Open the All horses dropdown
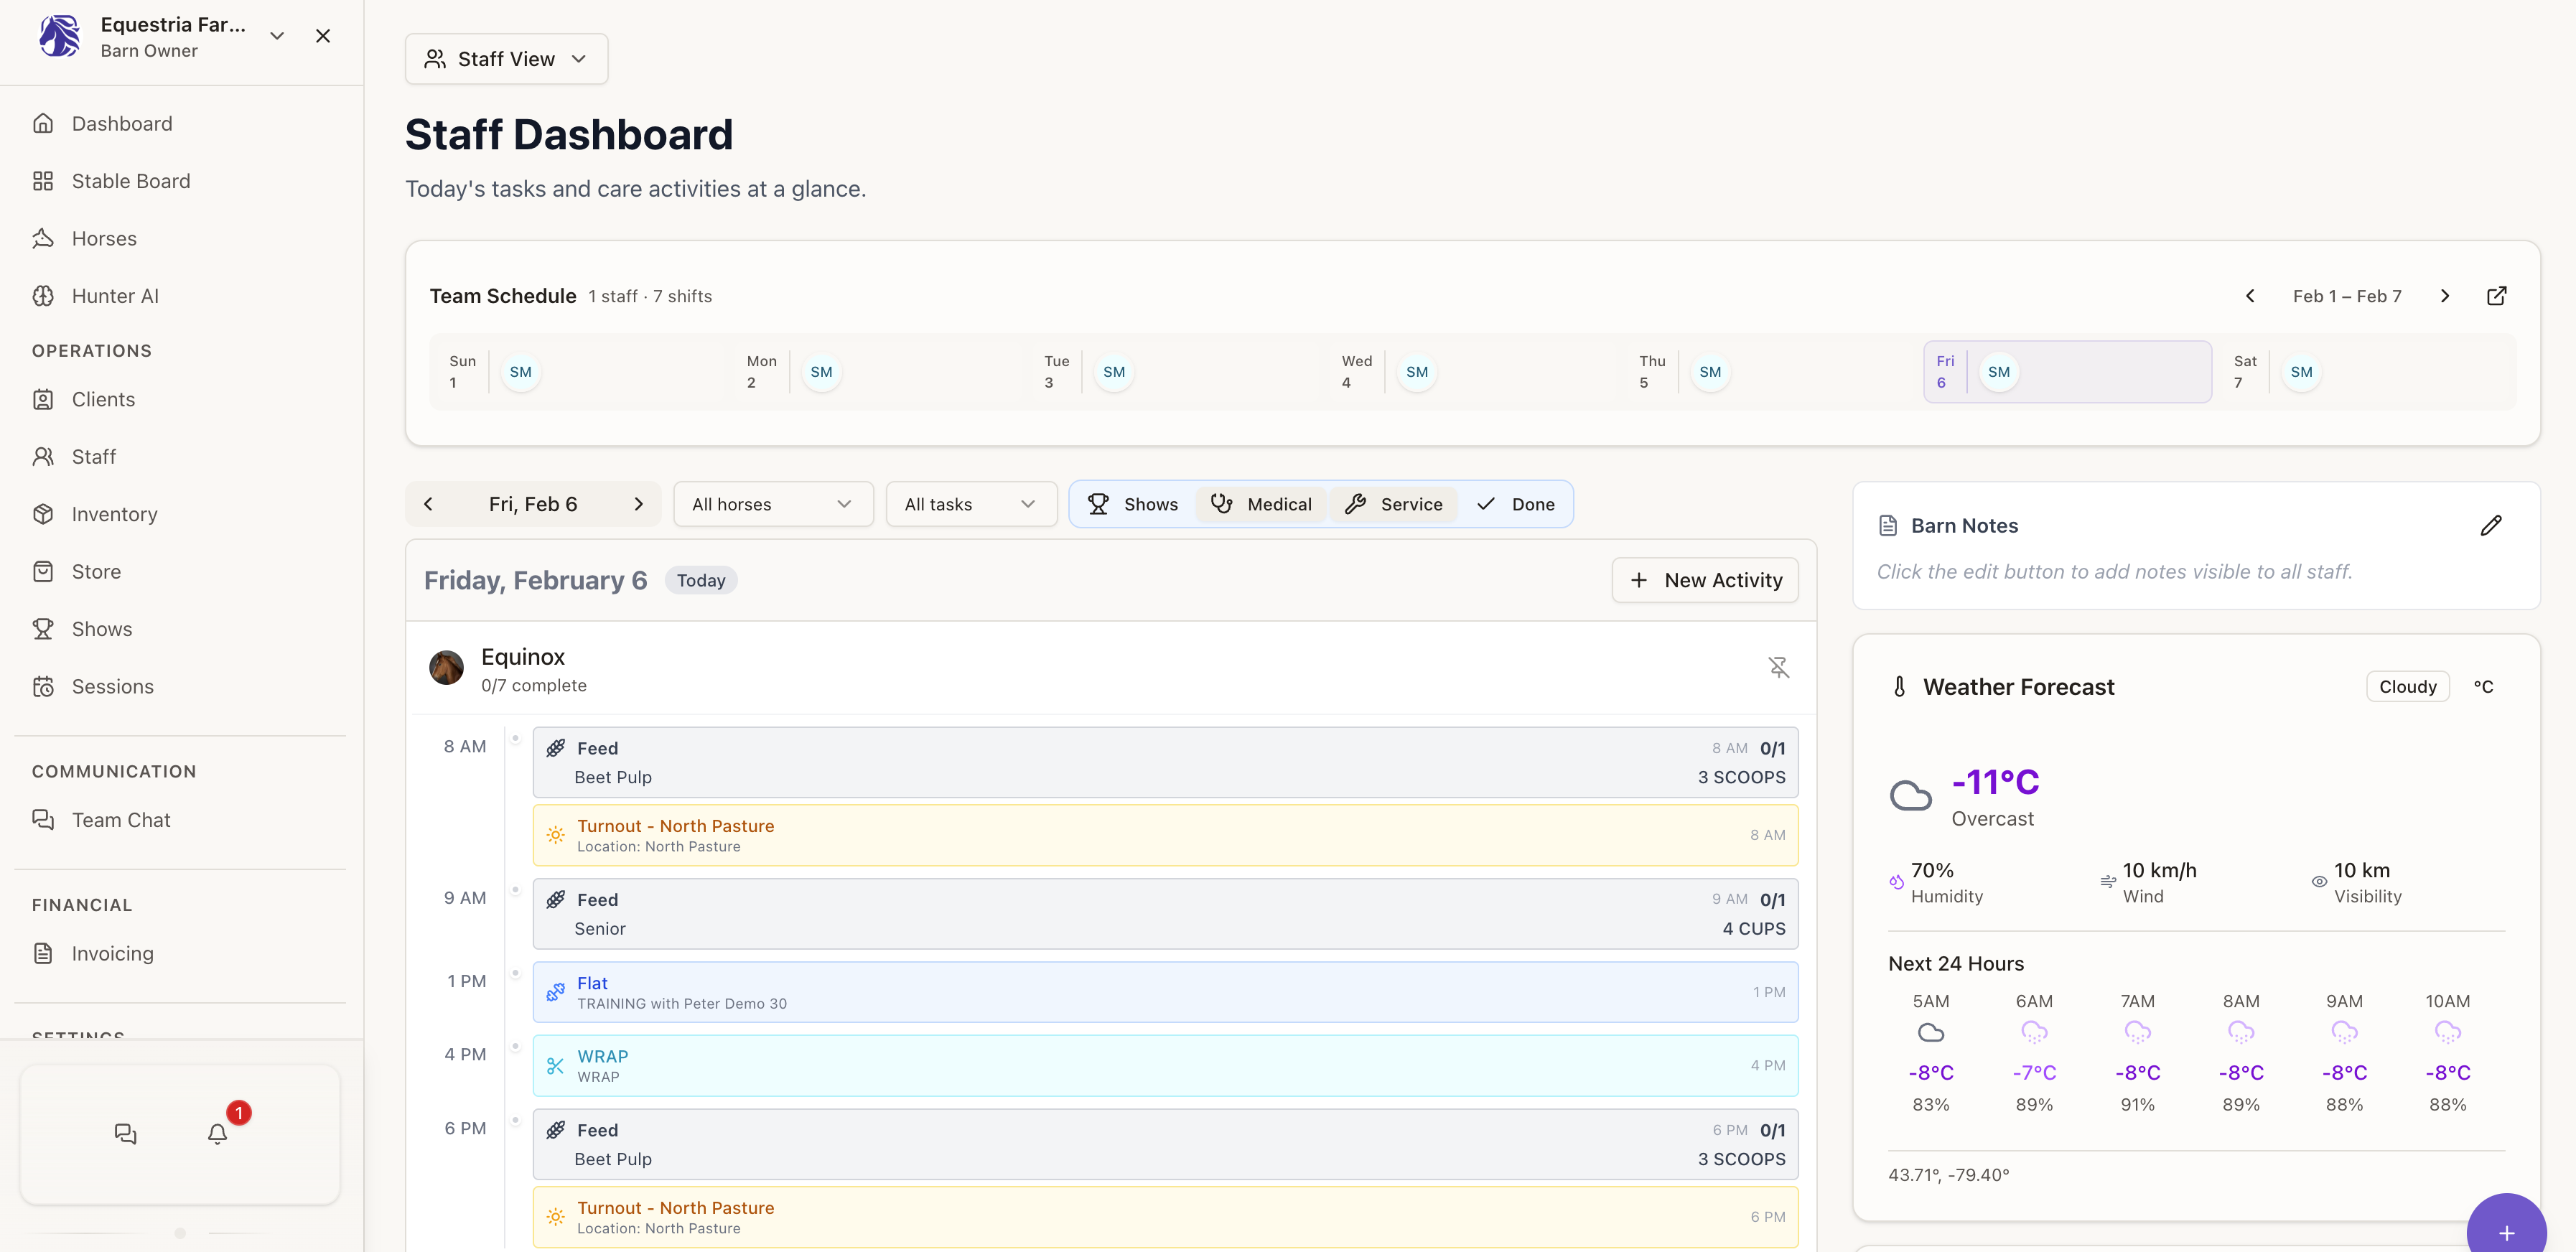This screenshot has height=1252, width=2576. tap(772, 504)
